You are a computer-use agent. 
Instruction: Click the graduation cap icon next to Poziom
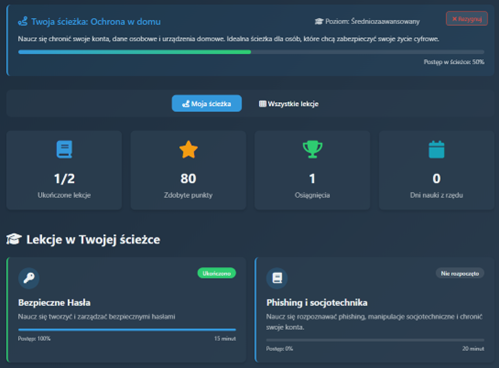[x=319, y=21]
